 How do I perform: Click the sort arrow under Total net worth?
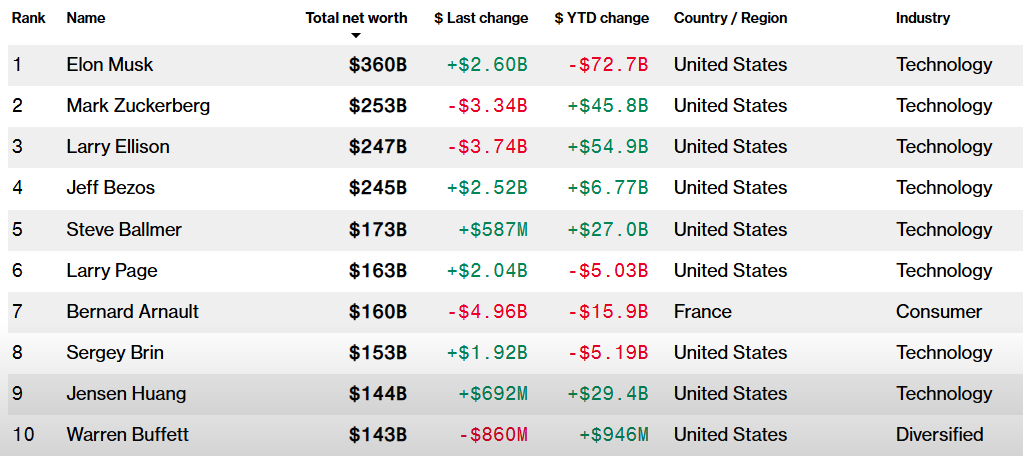click(x=356, y=36)
